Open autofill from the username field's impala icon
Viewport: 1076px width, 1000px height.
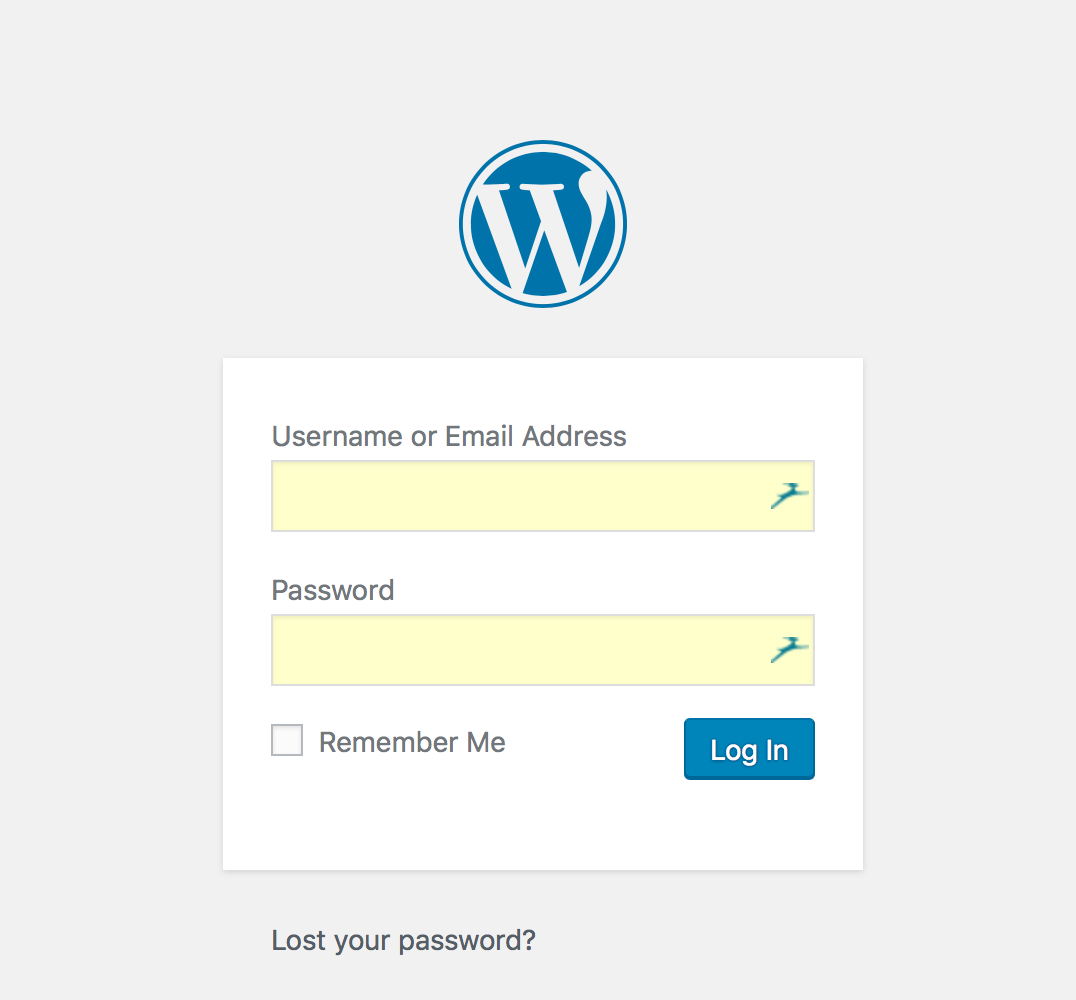click(789, 495)
